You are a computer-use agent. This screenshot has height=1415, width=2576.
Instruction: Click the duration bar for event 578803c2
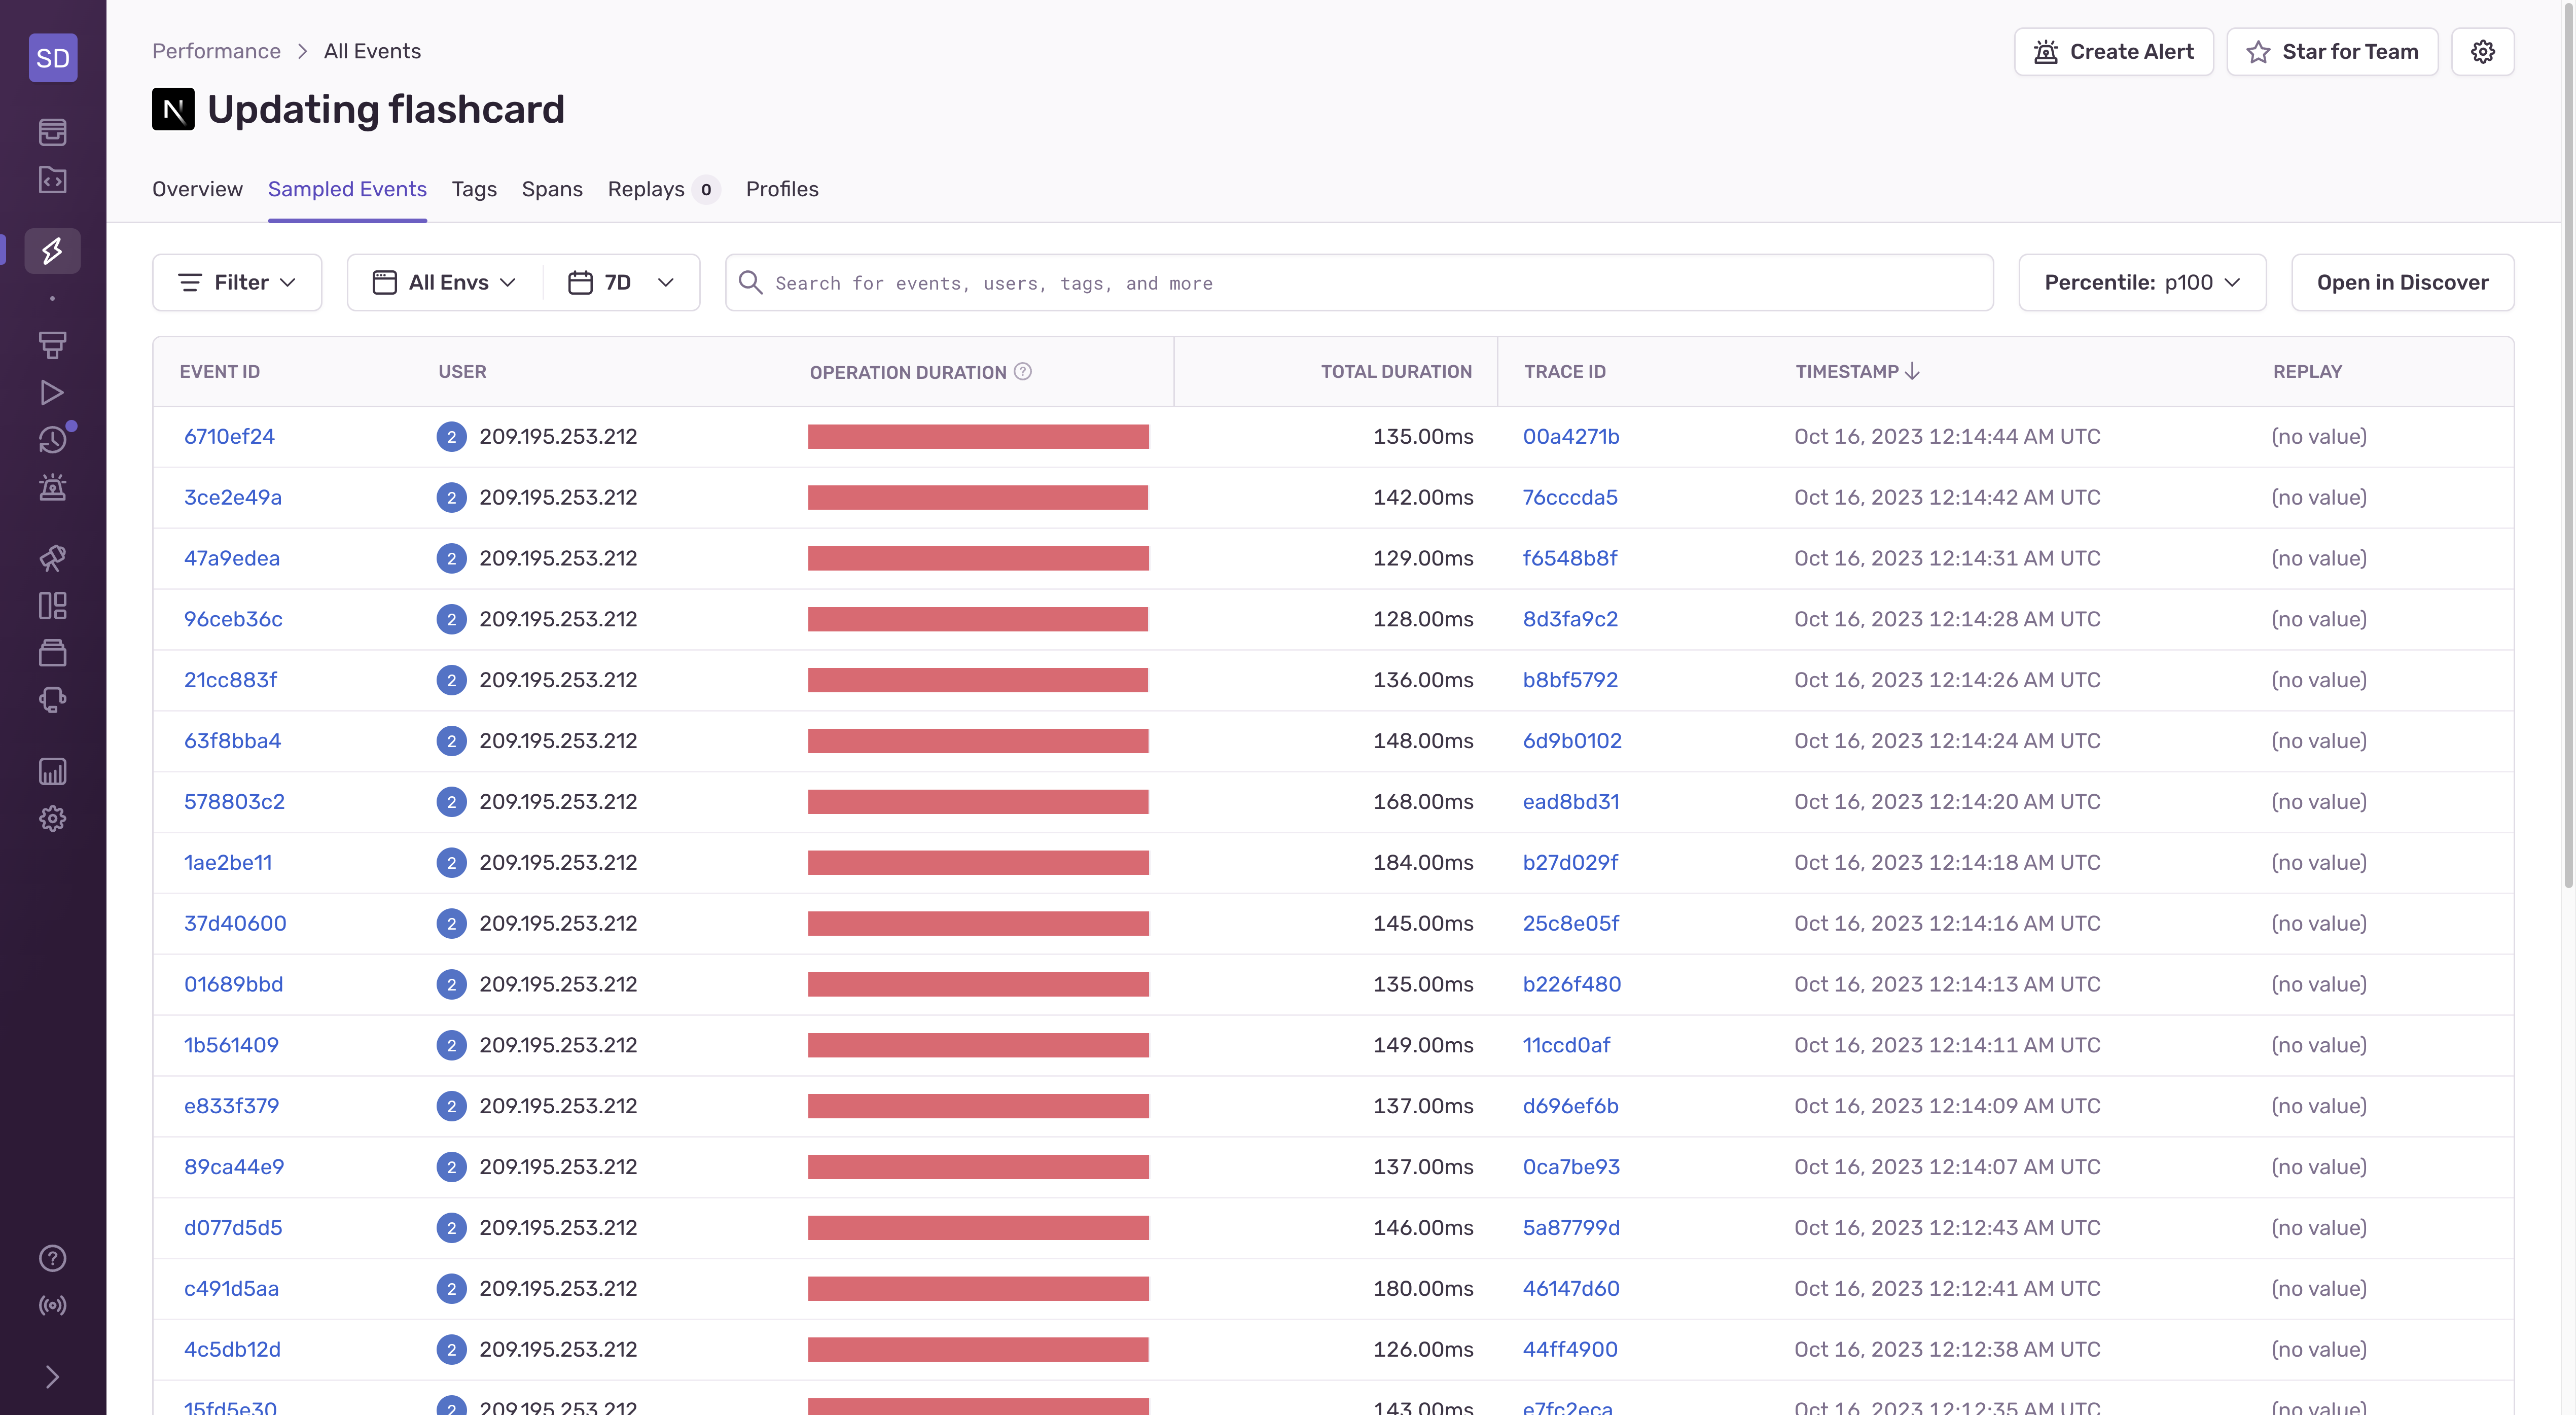[977, 802]
